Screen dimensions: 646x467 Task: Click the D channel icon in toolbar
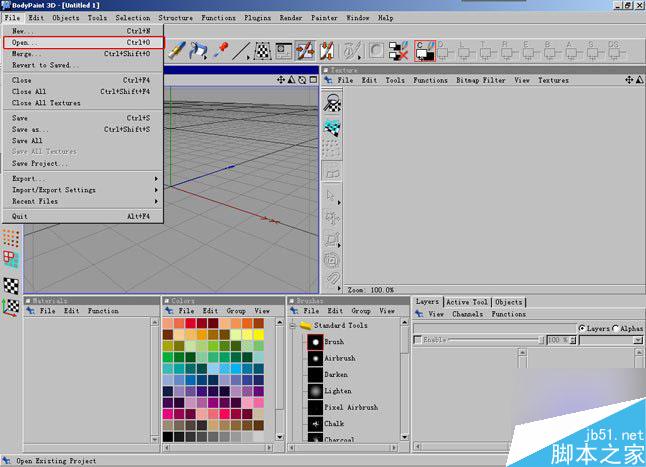click(x=445, y=50)
